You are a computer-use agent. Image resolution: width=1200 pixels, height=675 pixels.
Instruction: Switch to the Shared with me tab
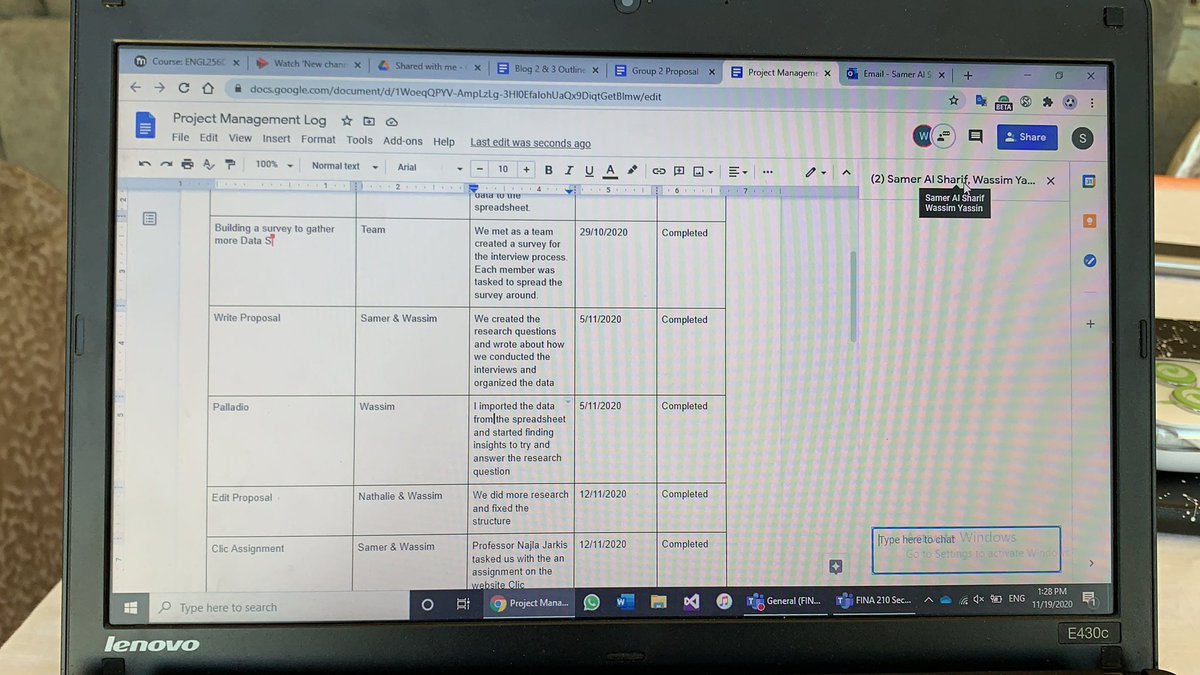click(428, 67)
